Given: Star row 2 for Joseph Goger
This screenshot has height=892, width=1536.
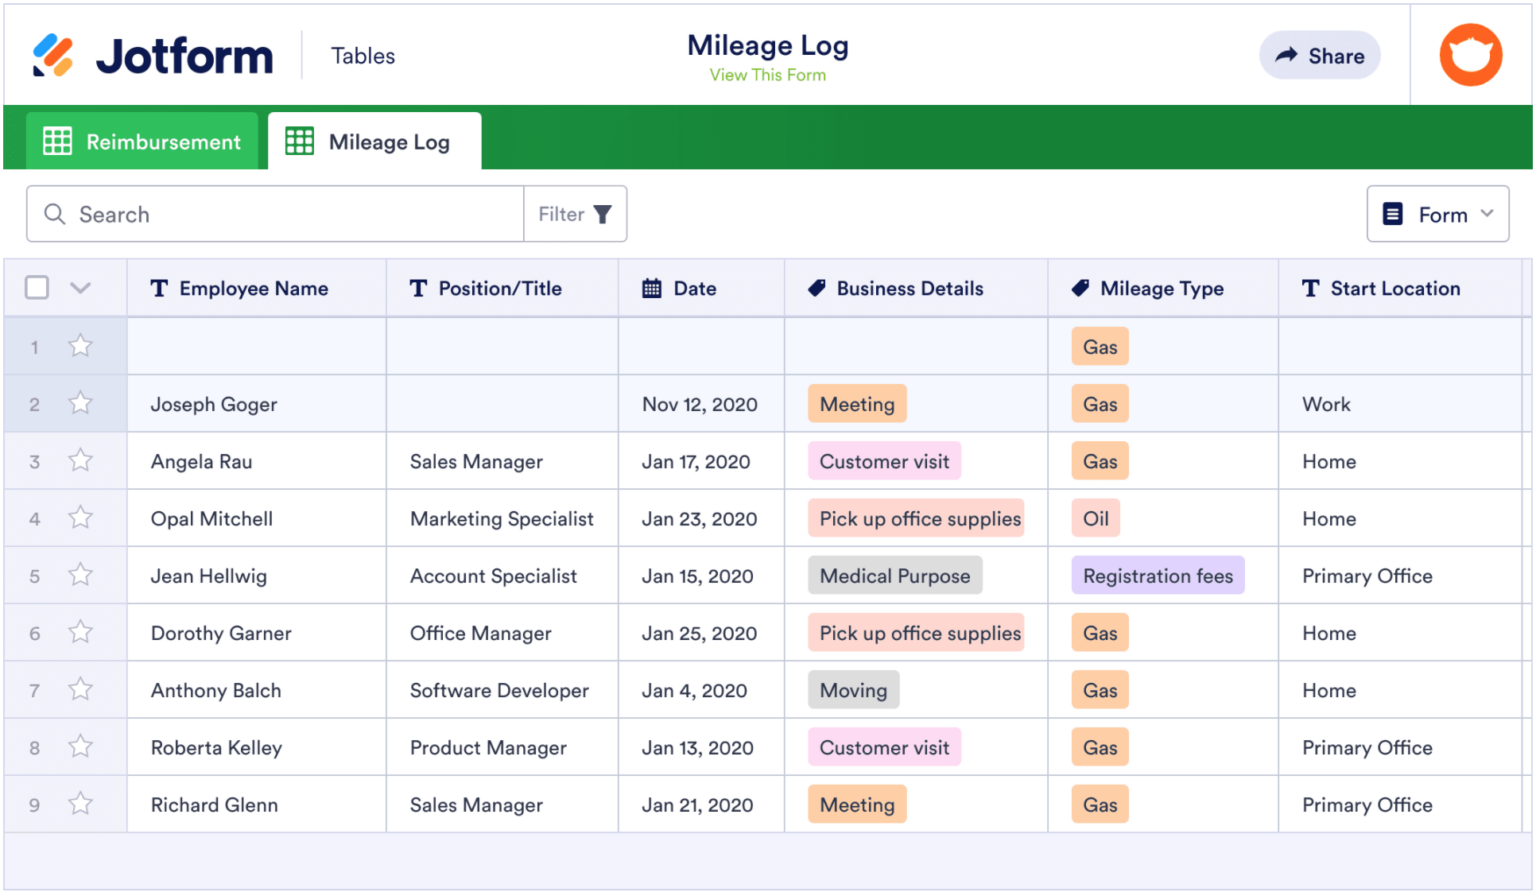Looking at the screenshot, I should pos(80,403).
